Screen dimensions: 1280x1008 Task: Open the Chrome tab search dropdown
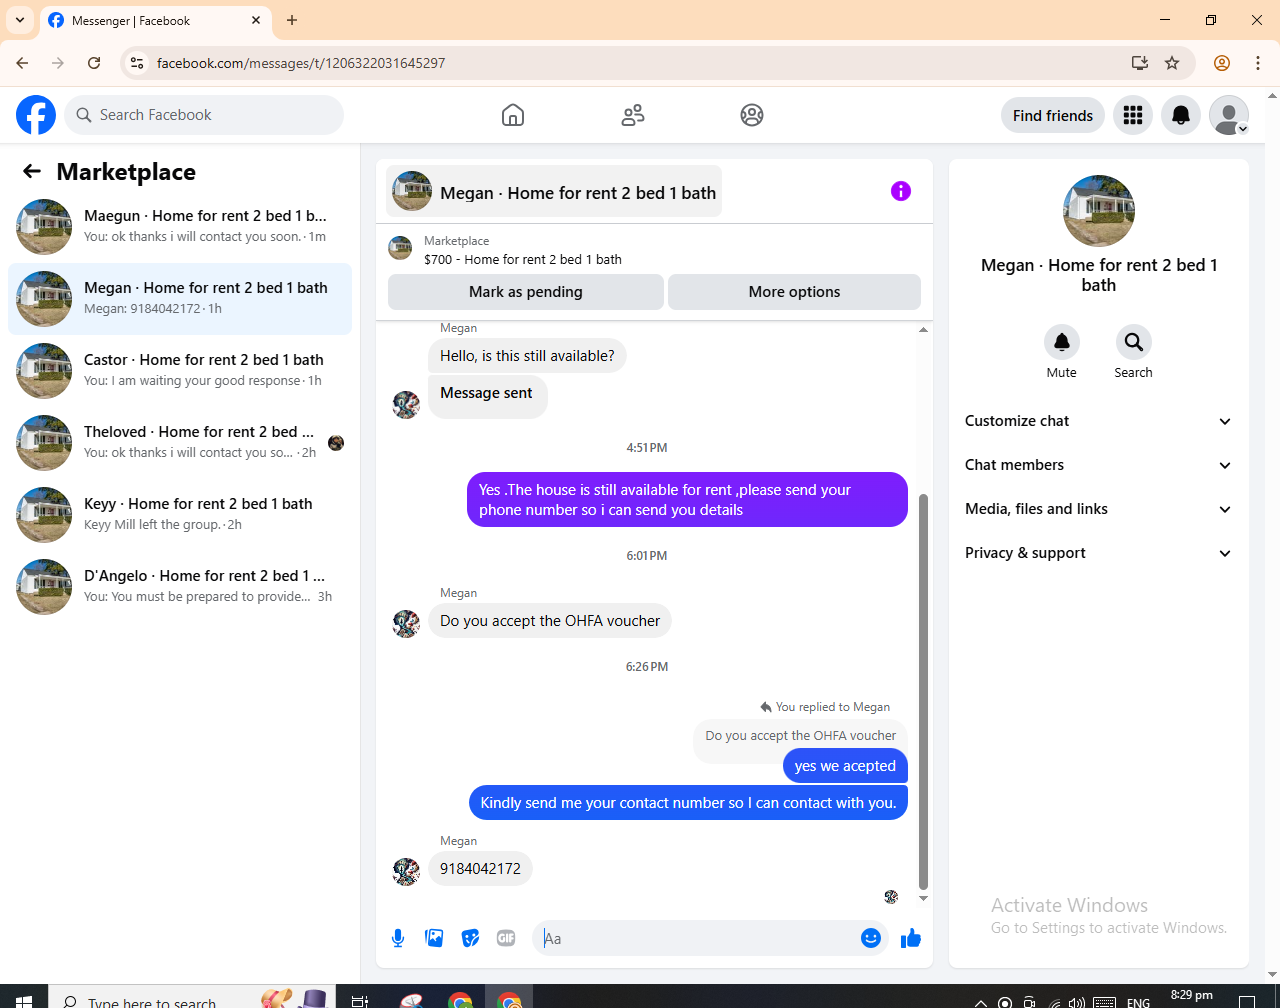19,20
